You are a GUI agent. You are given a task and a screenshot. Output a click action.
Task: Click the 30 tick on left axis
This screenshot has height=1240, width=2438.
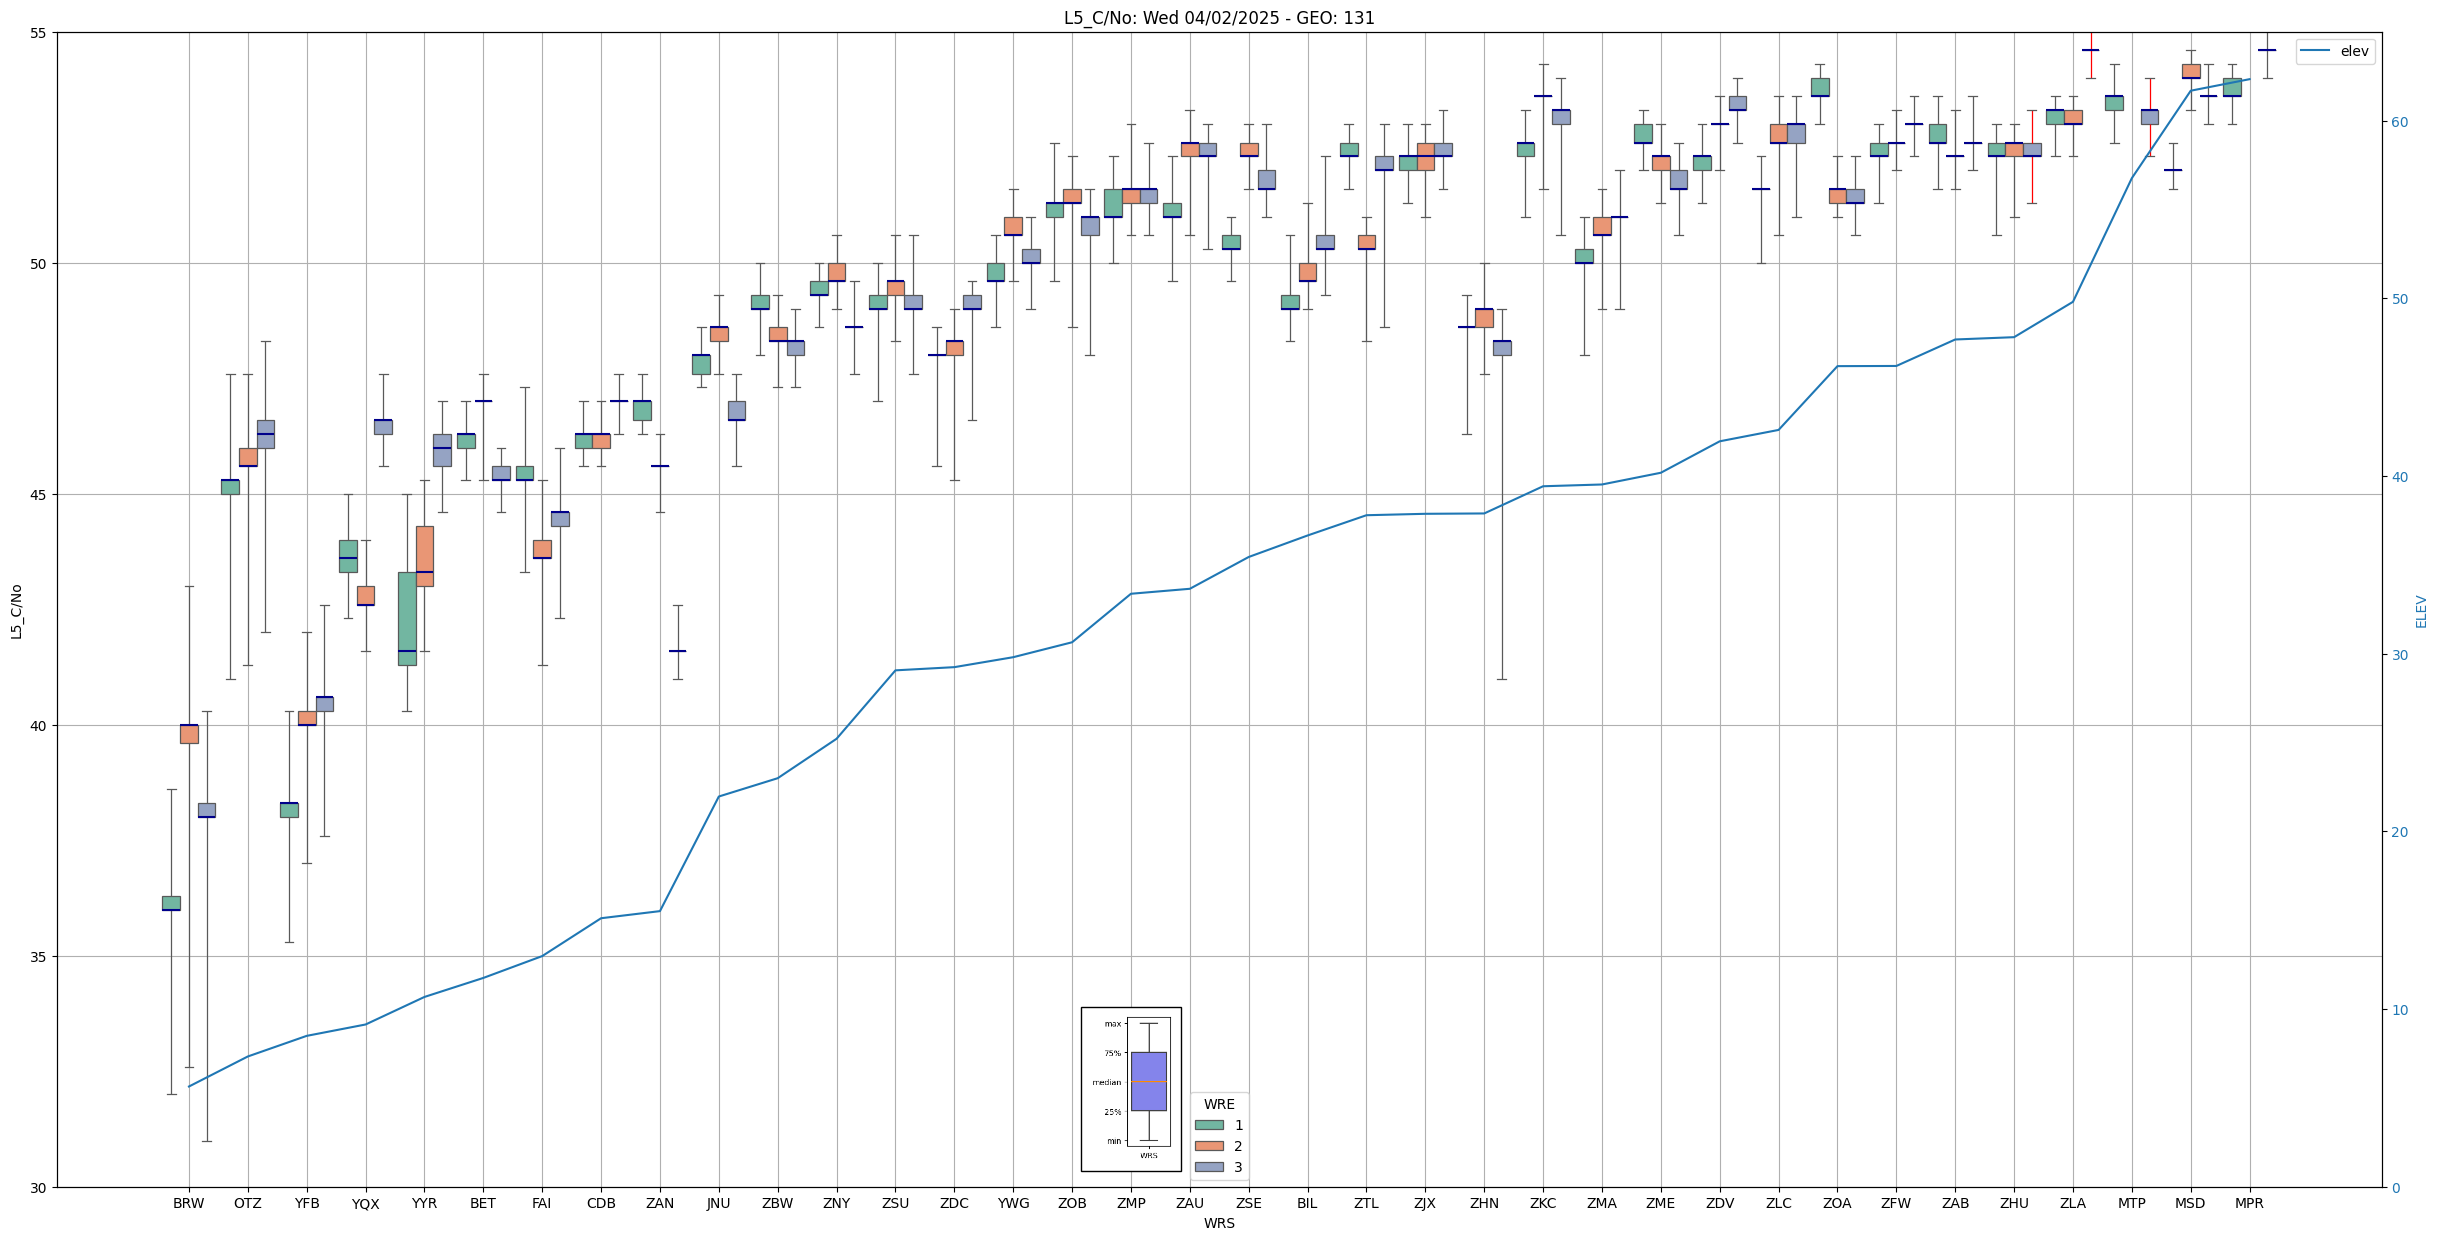(x=40, y=1188)
